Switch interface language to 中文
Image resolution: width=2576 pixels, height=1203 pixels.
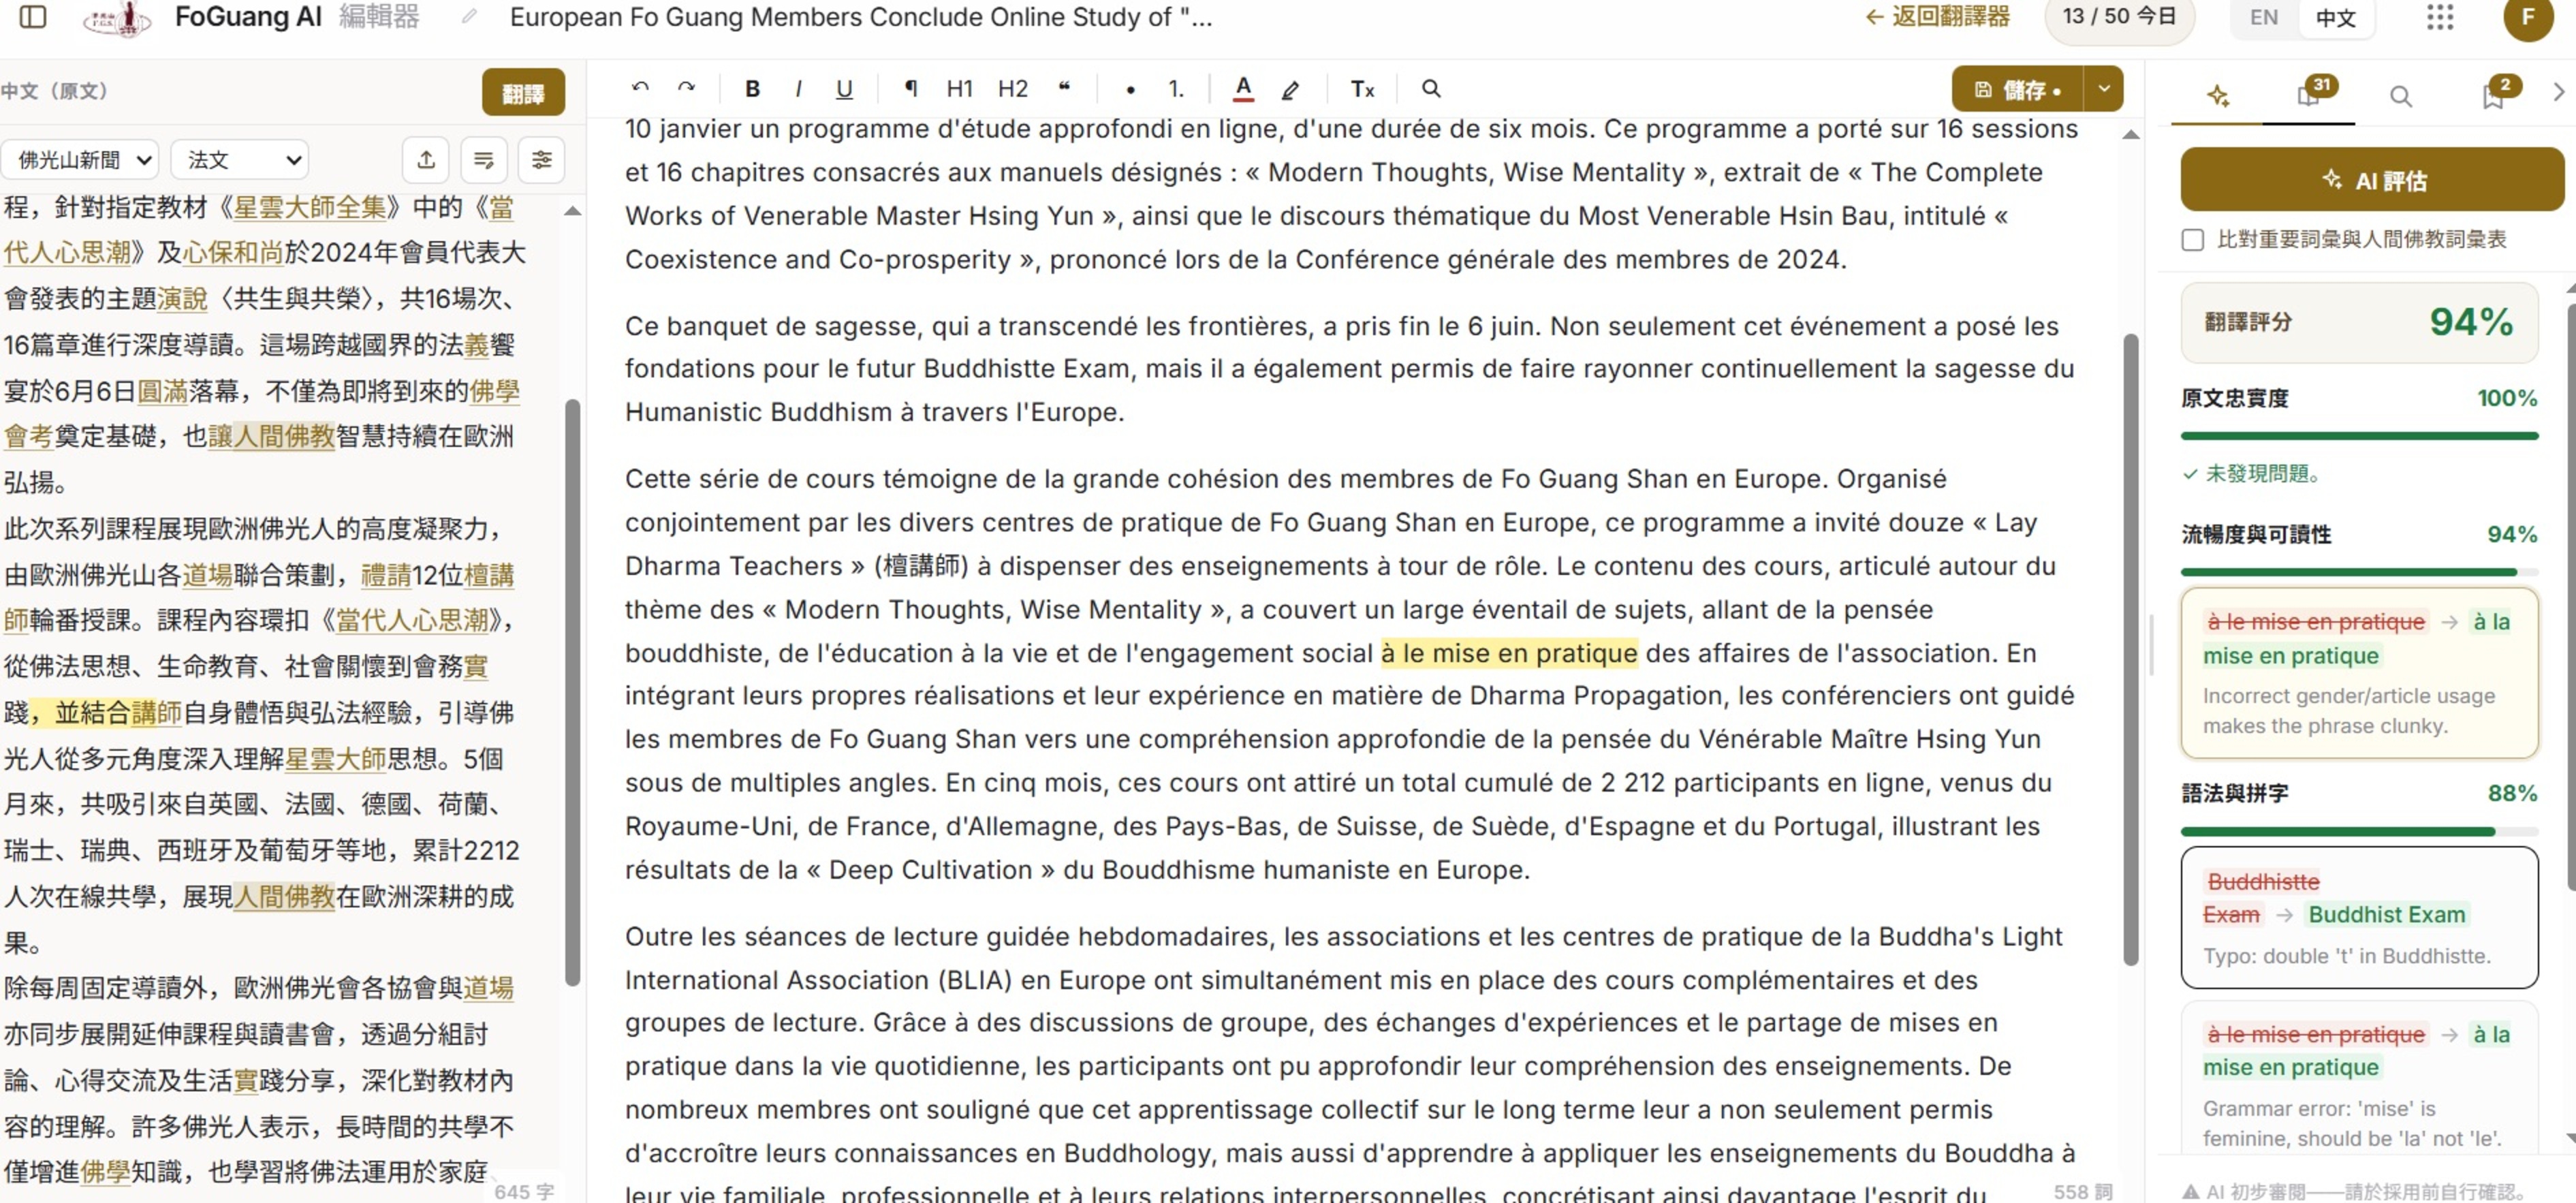coord(2335,17)
